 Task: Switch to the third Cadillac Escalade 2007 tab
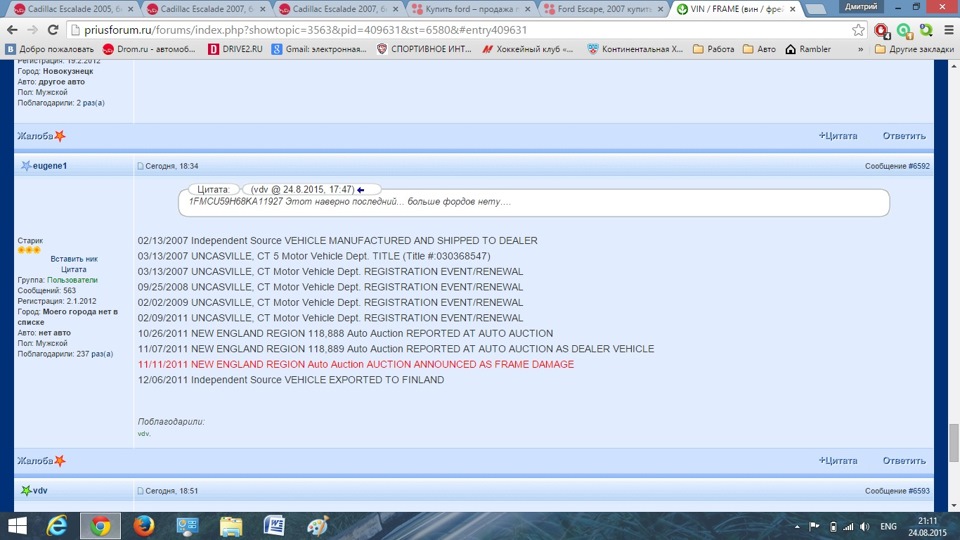click(339, 9)
